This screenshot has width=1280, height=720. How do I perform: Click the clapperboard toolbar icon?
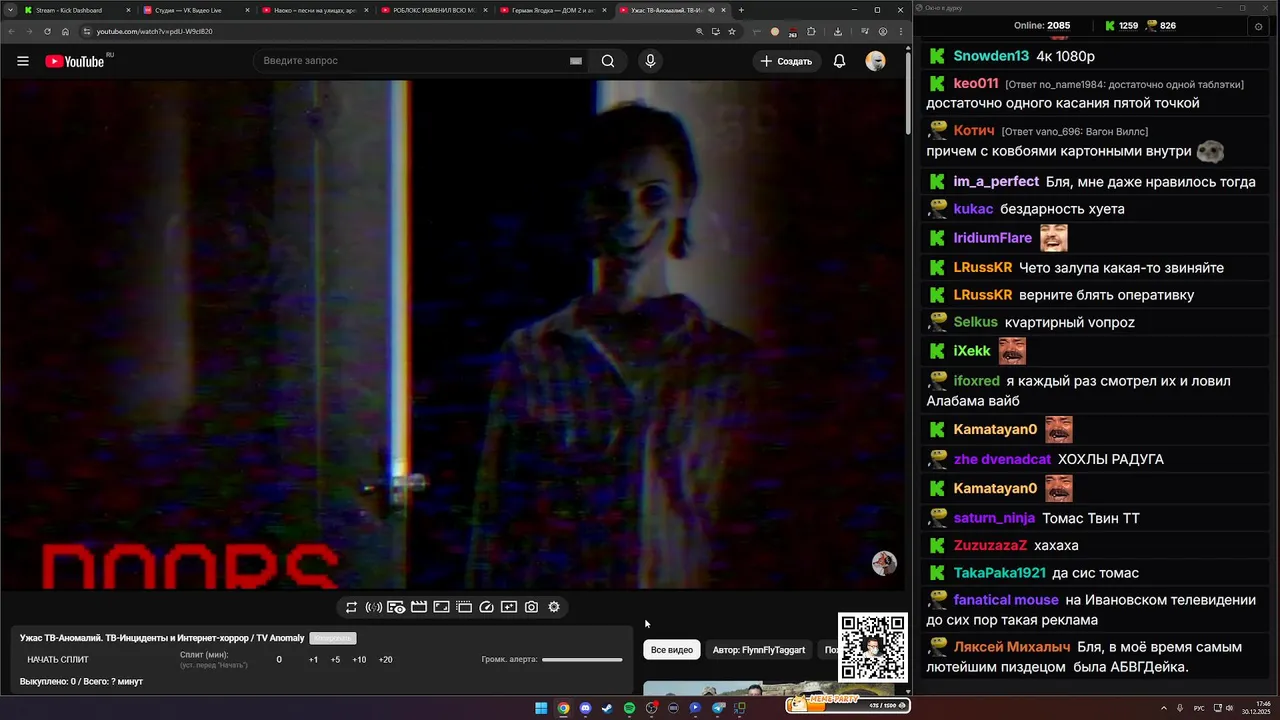(x=419, y=607)
